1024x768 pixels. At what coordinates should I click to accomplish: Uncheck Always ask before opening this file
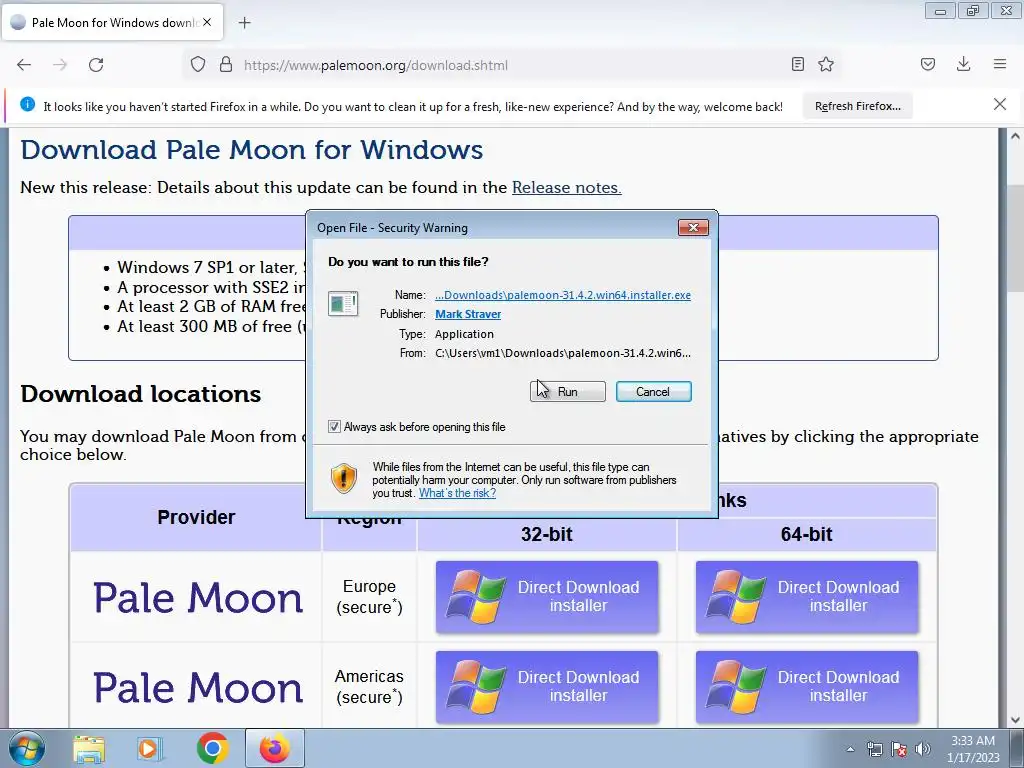(x=334, y=426)
